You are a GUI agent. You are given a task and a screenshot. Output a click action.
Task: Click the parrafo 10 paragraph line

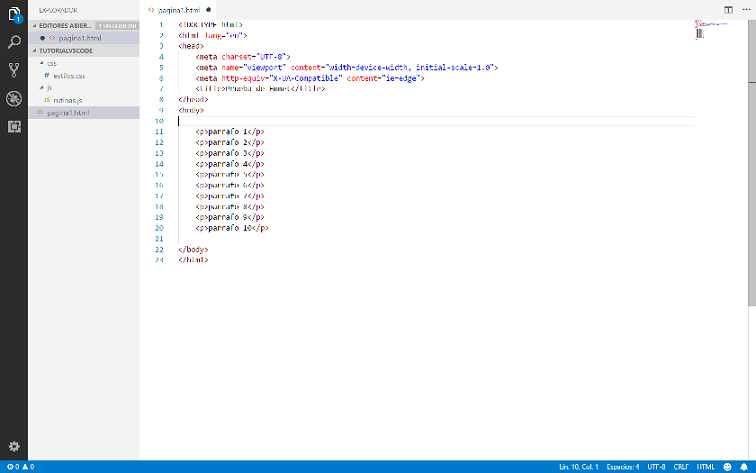coord(232,228)
